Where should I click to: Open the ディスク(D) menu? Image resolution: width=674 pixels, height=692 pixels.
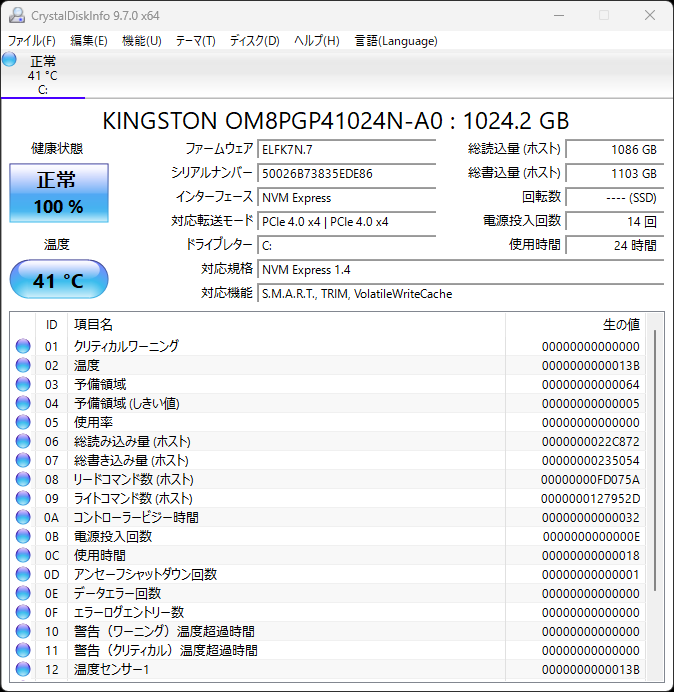255,41
